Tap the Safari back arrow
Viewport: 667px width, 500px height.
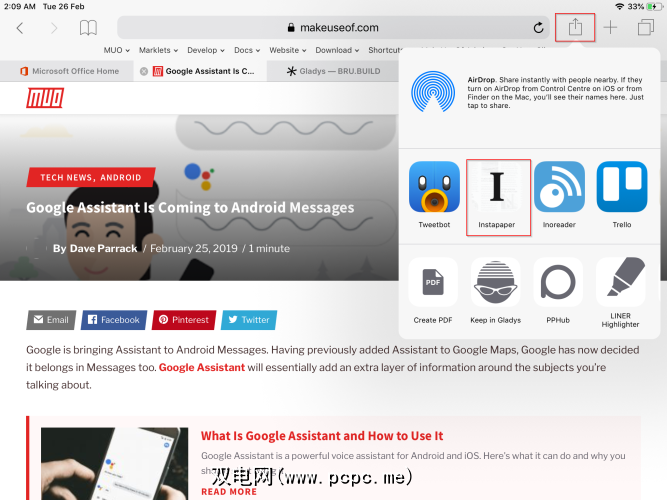[20, 28]
